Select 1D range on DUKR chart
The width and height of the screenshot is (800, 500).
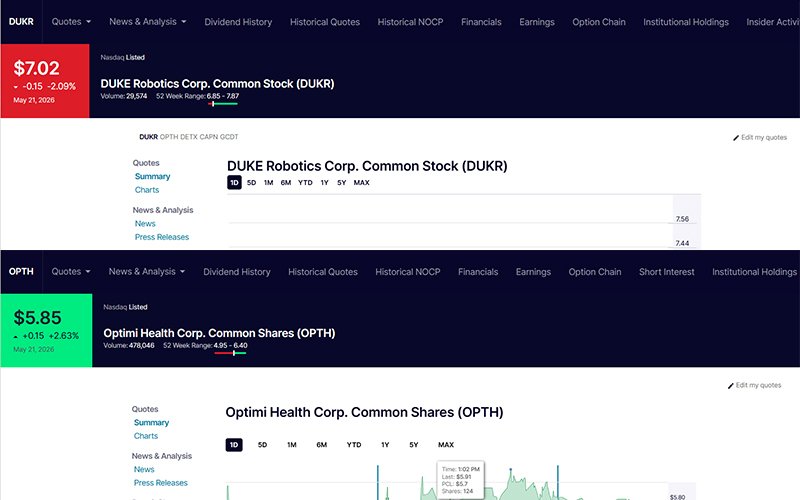click(x=234, y=183)
